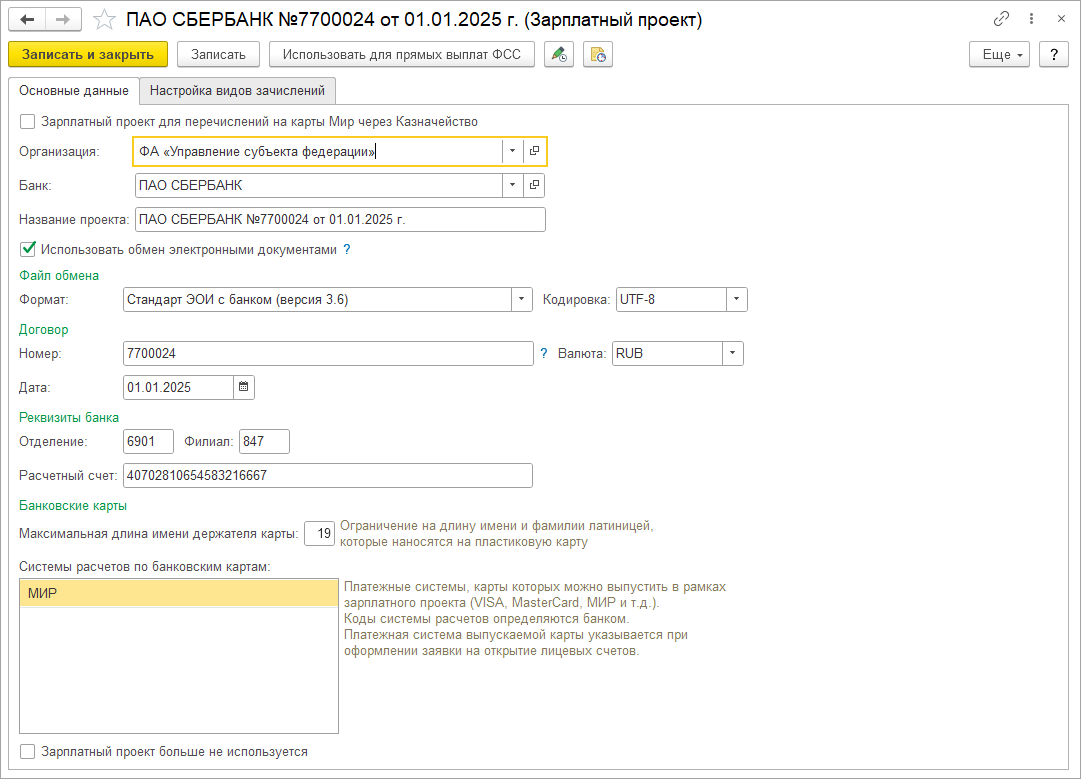Viewport: 1081px width, 779px height.
Task: Open the Кодировка UTF-8 dropdown
Action: coord(736,299)
